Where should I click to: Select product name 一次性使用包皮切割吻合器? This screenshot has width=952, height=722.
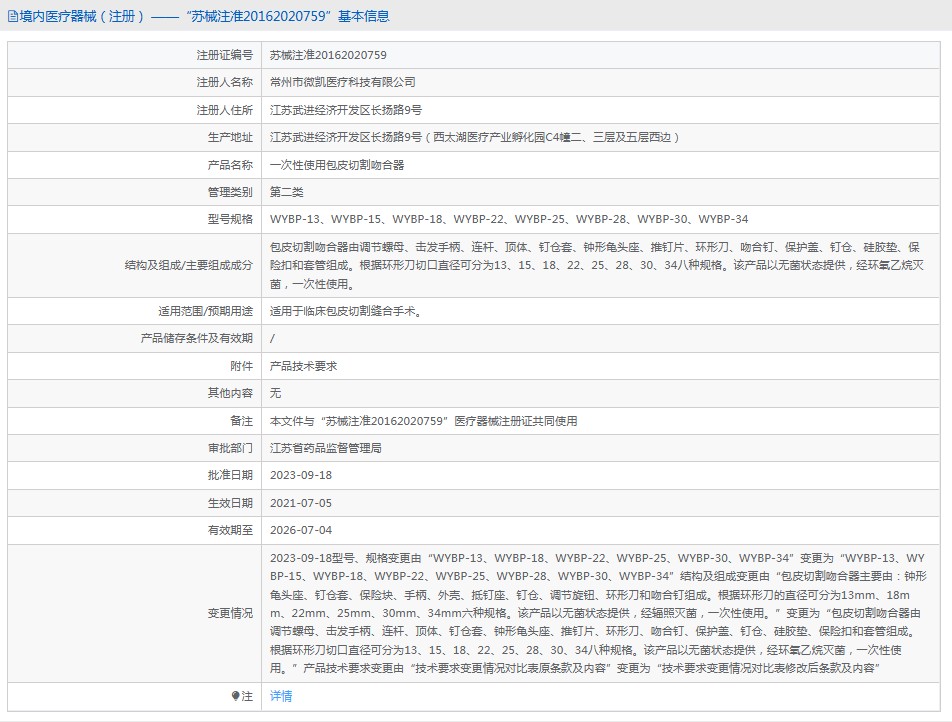337,165
